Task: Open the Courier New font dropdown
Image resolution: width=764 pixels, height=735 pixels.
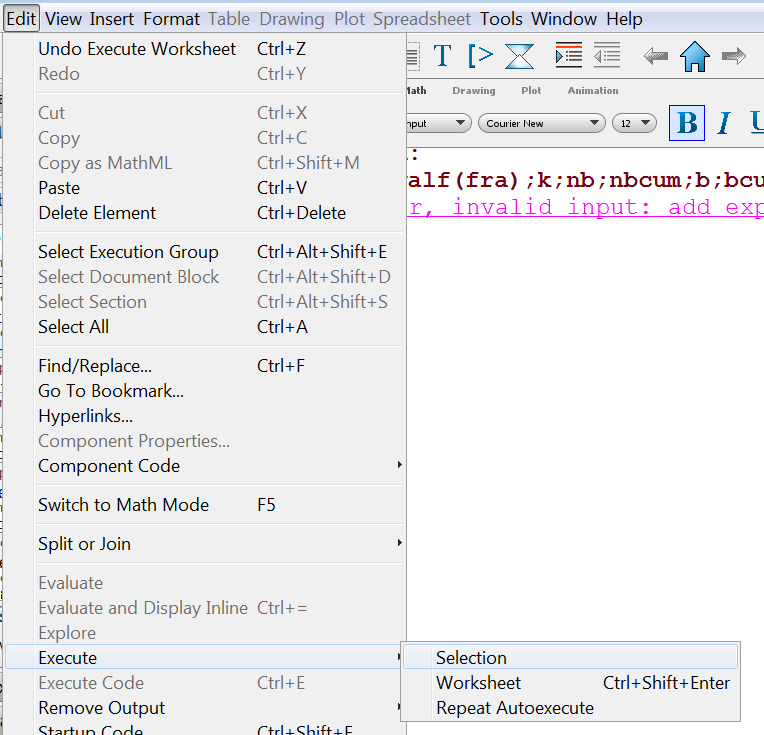Action: coord(542,124)
